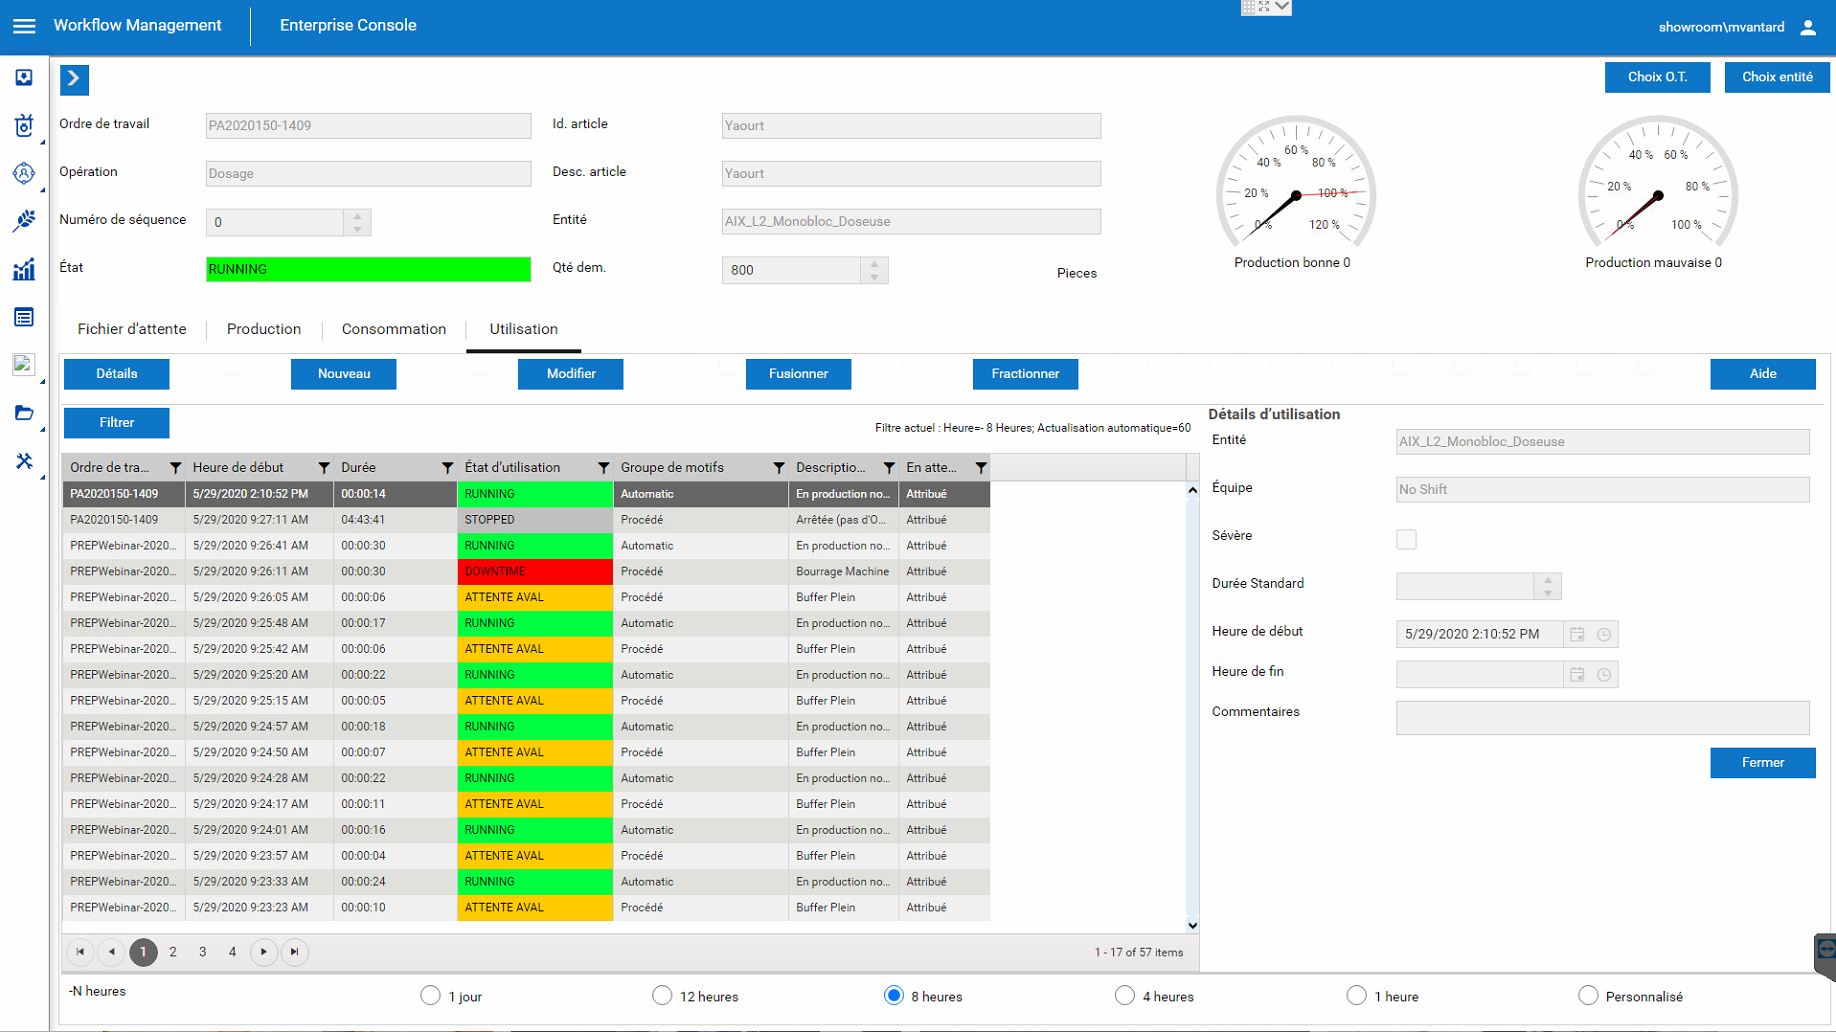Click the user profile icon

coord(1807,27)
